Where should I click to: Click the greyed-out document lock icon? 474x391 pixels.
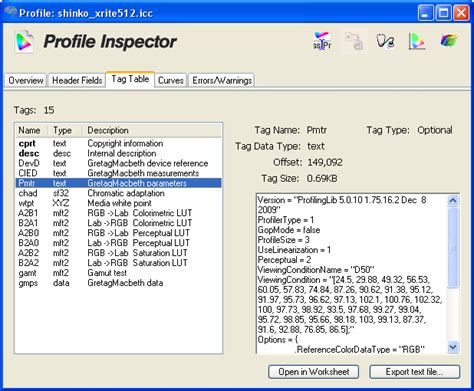point(353,41)
